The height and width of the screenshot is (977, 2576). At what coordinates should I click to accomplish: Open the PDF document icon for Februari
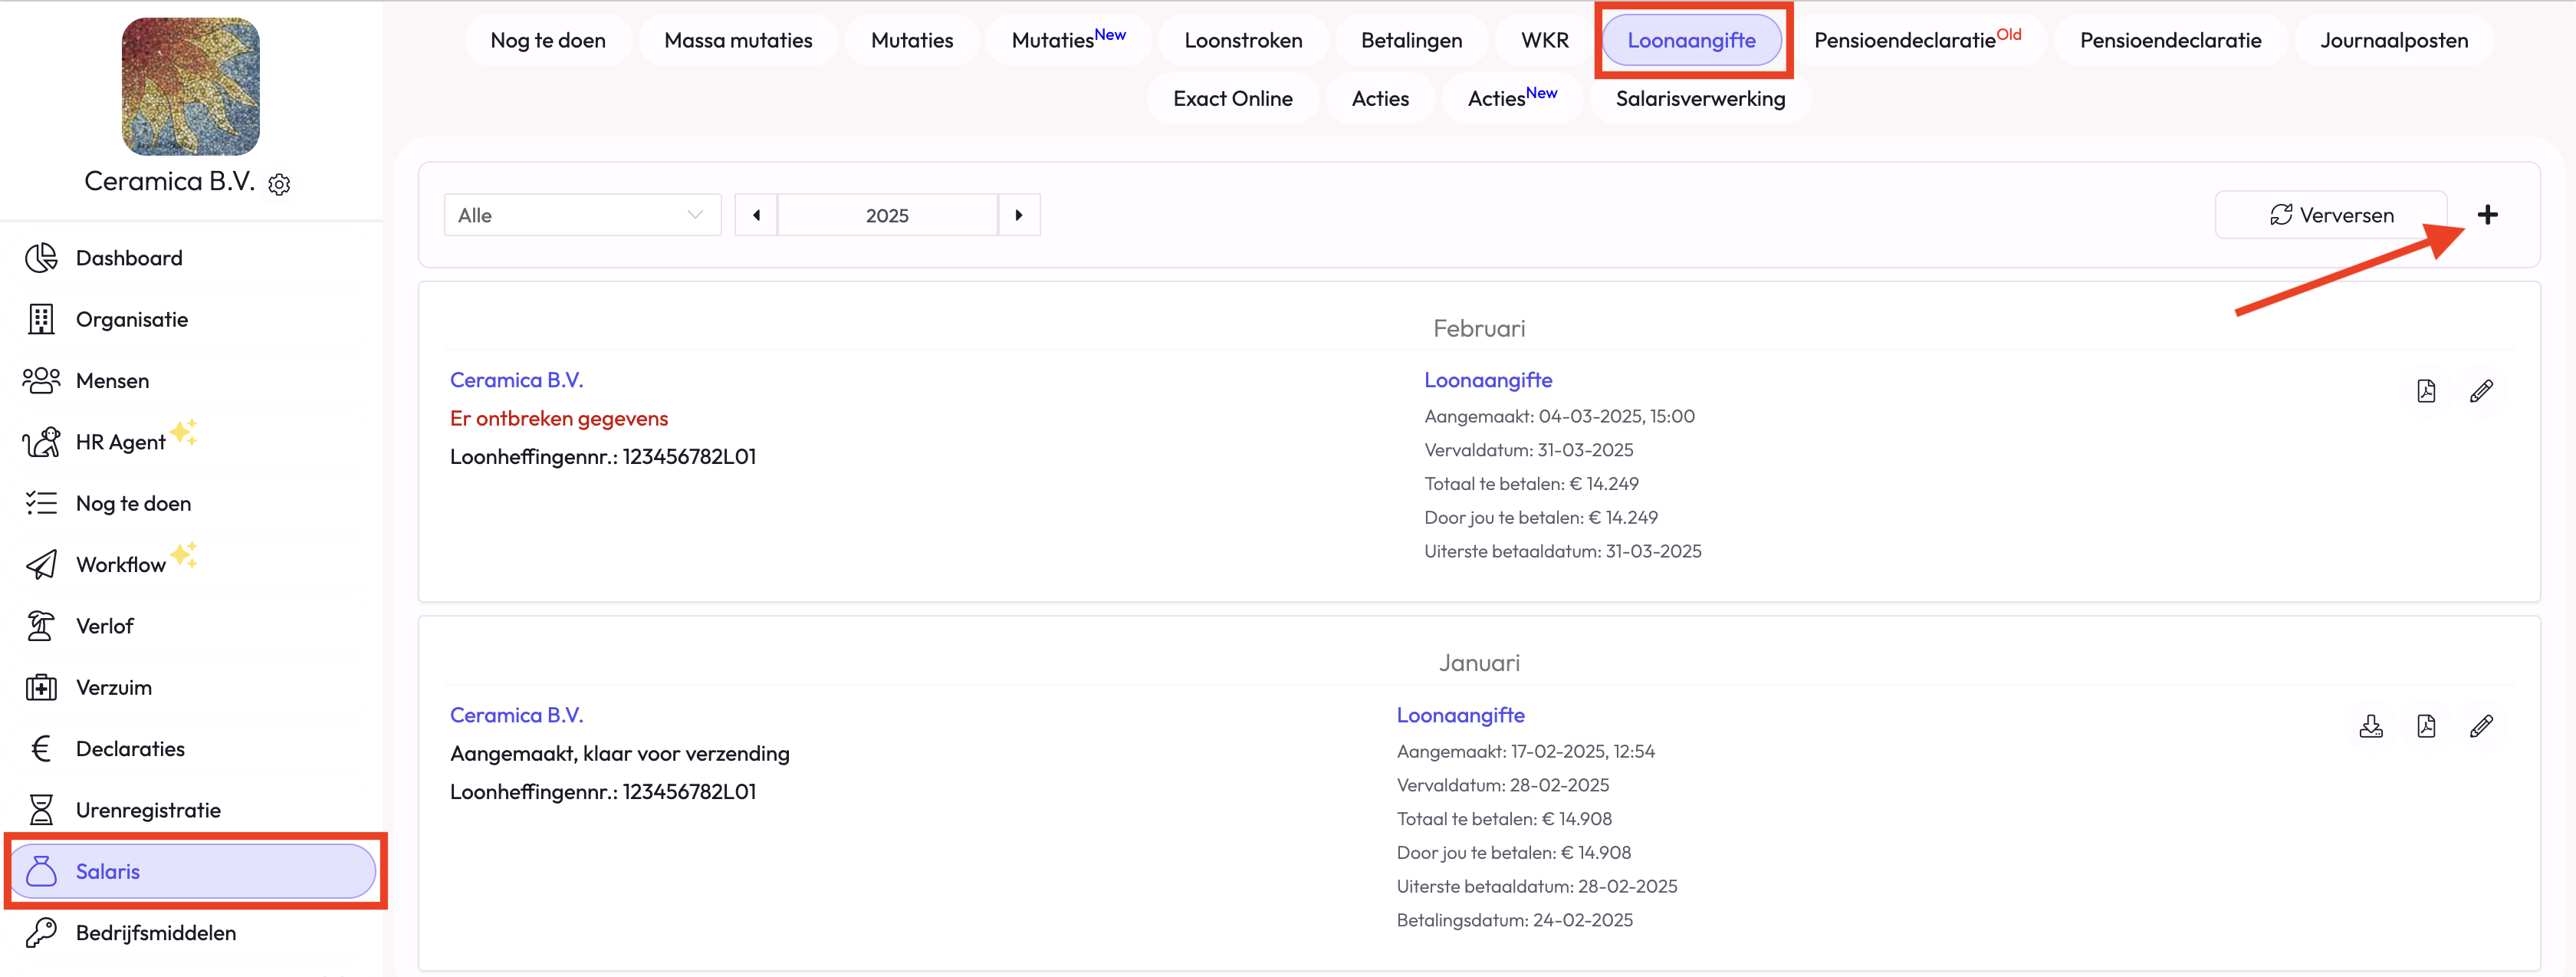(x=2425, y=391)
